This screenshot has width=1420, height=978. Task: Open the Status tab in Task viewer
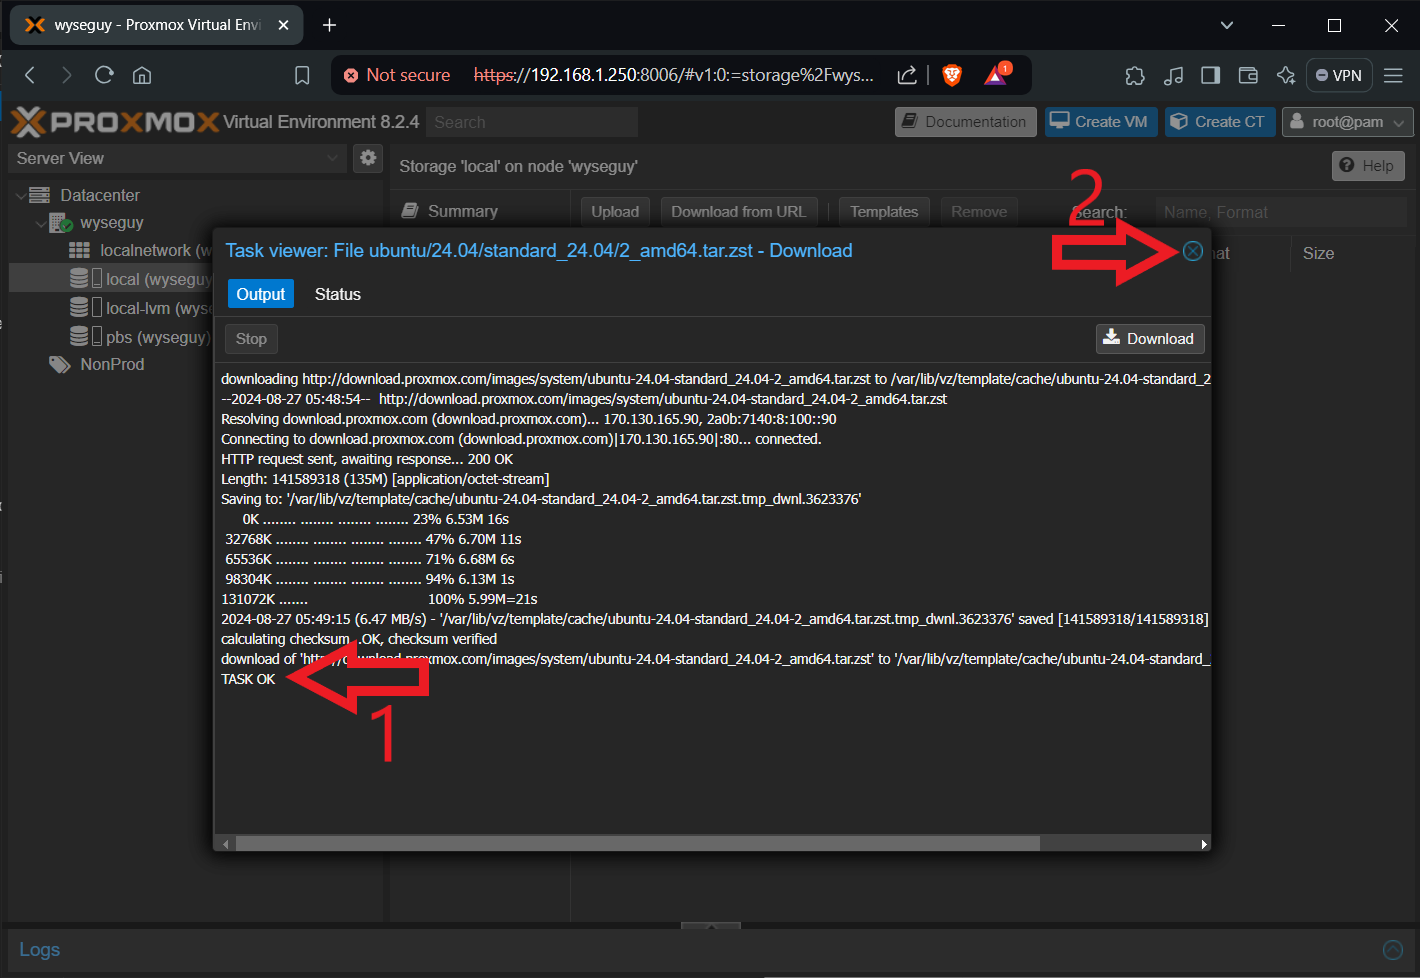[338, 294]
